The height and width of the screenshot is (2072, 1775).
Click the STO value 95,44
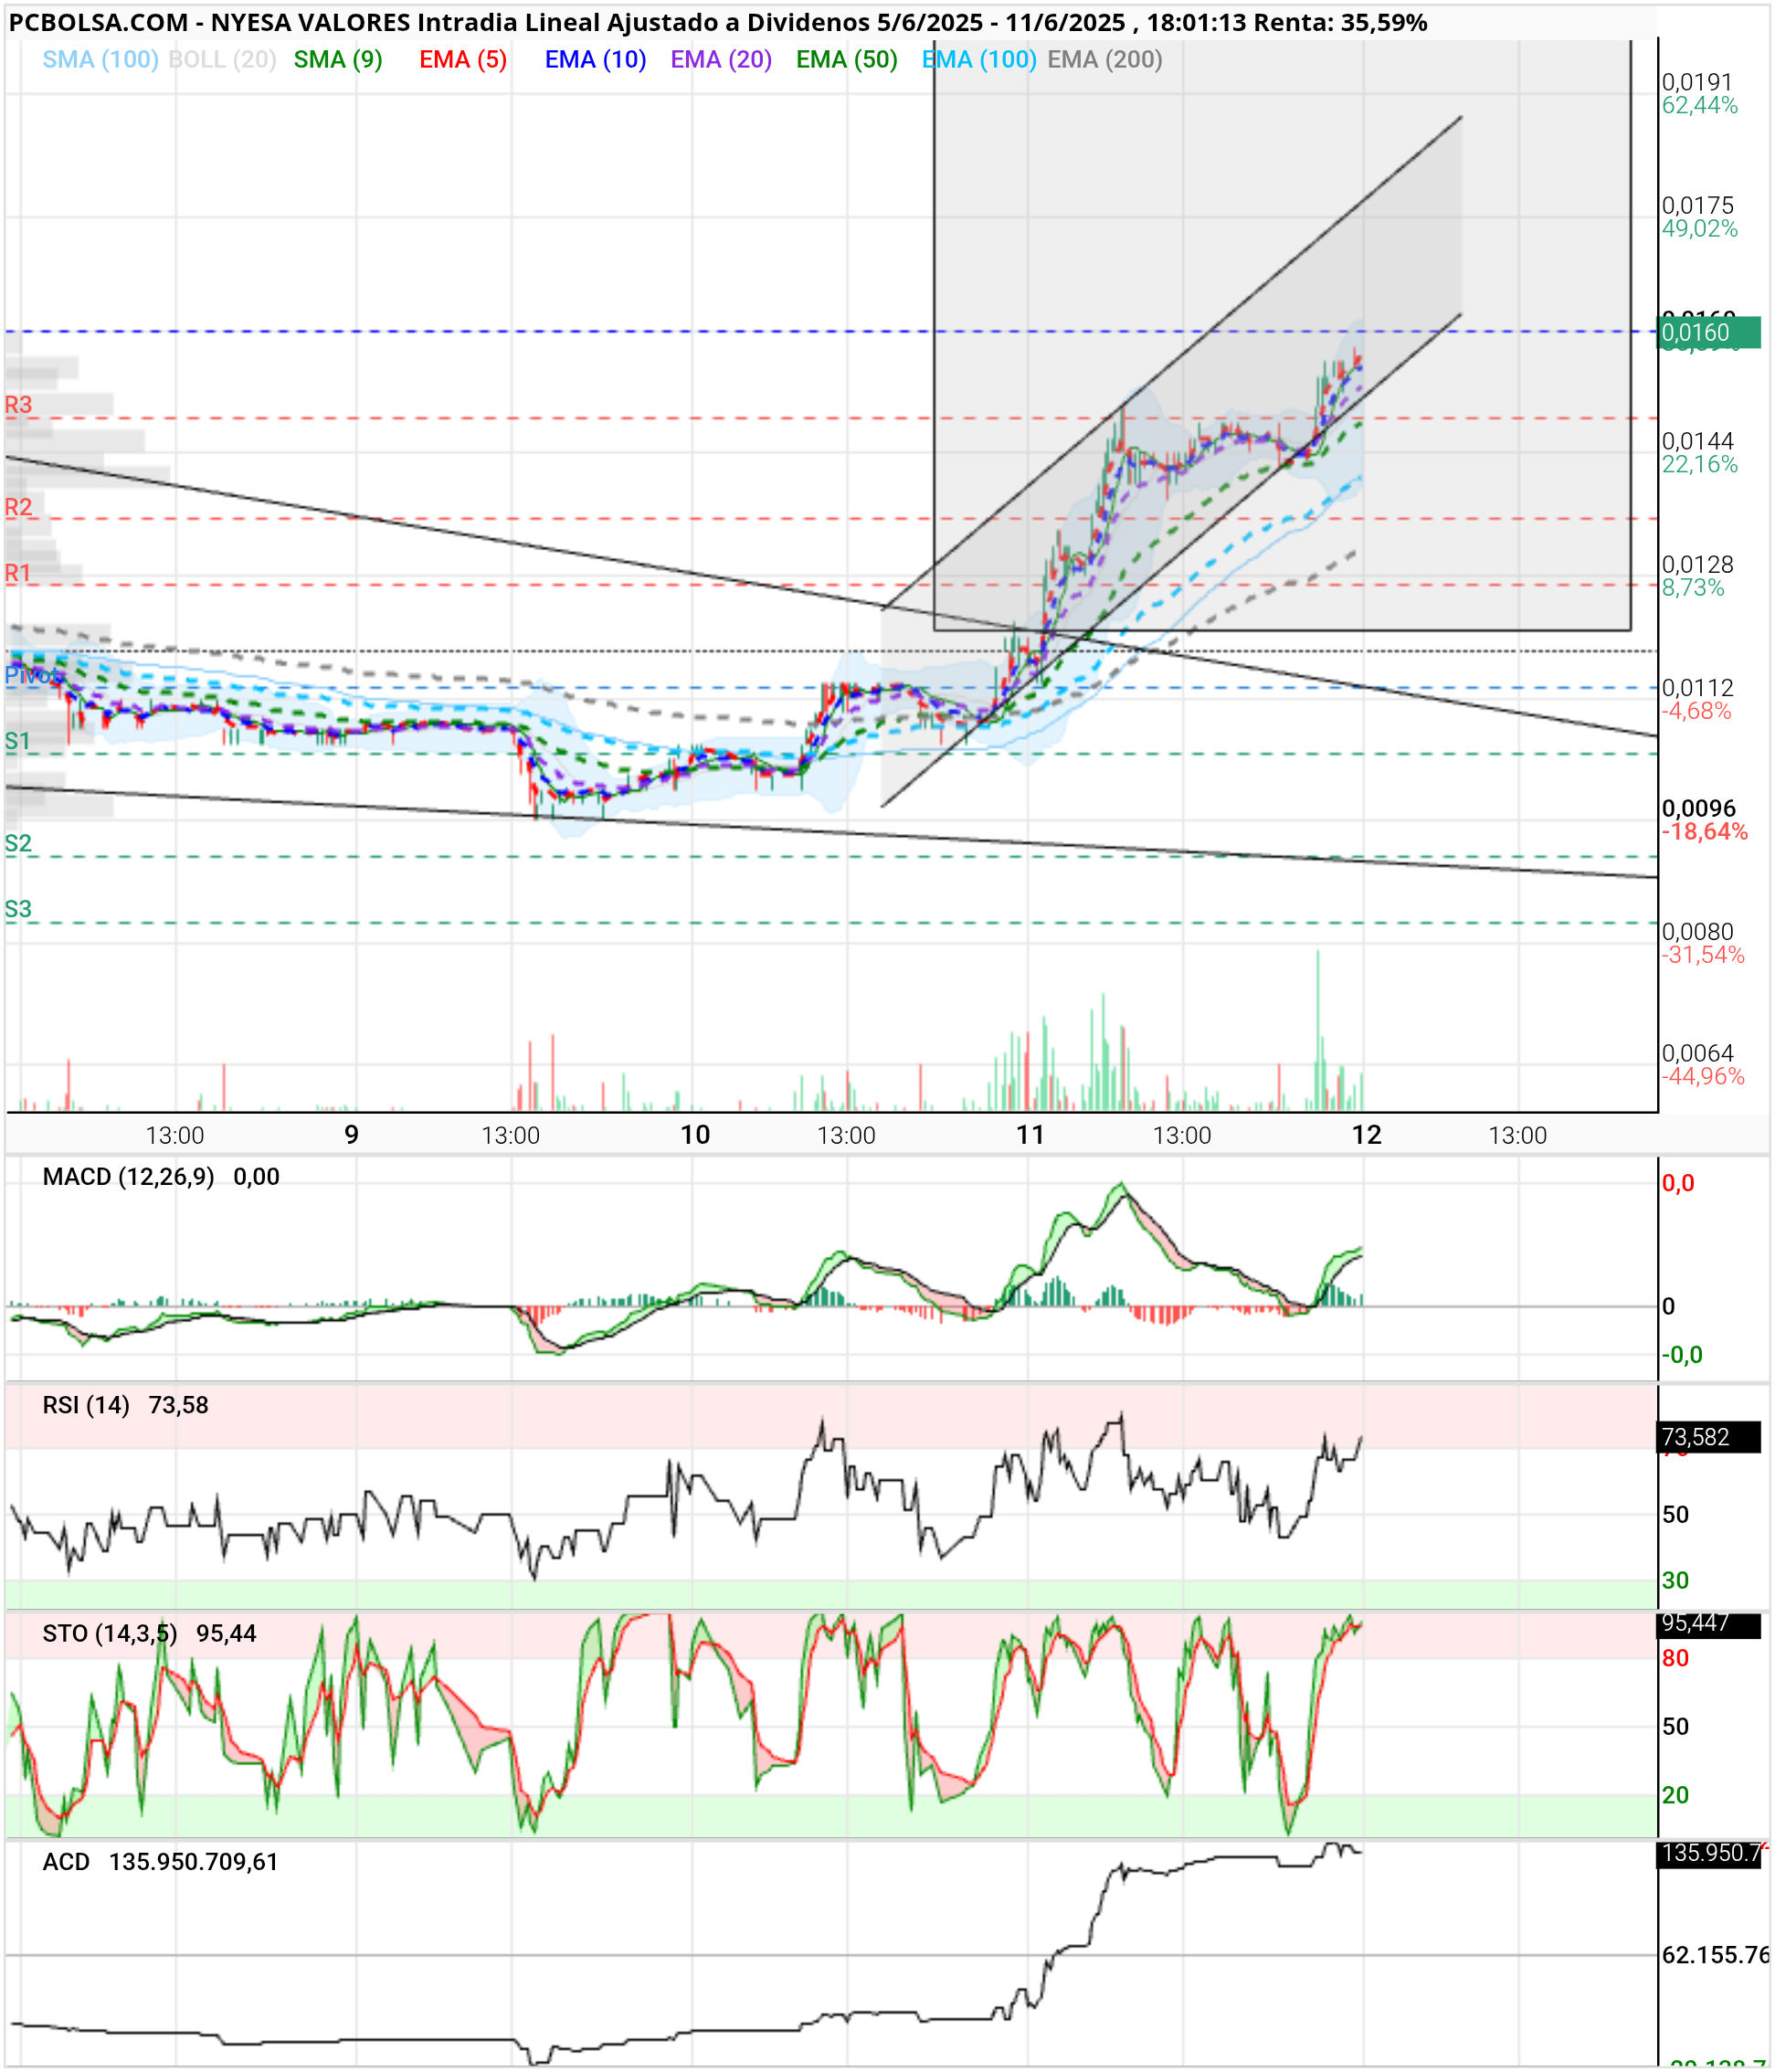click(x=226, y=1633)
